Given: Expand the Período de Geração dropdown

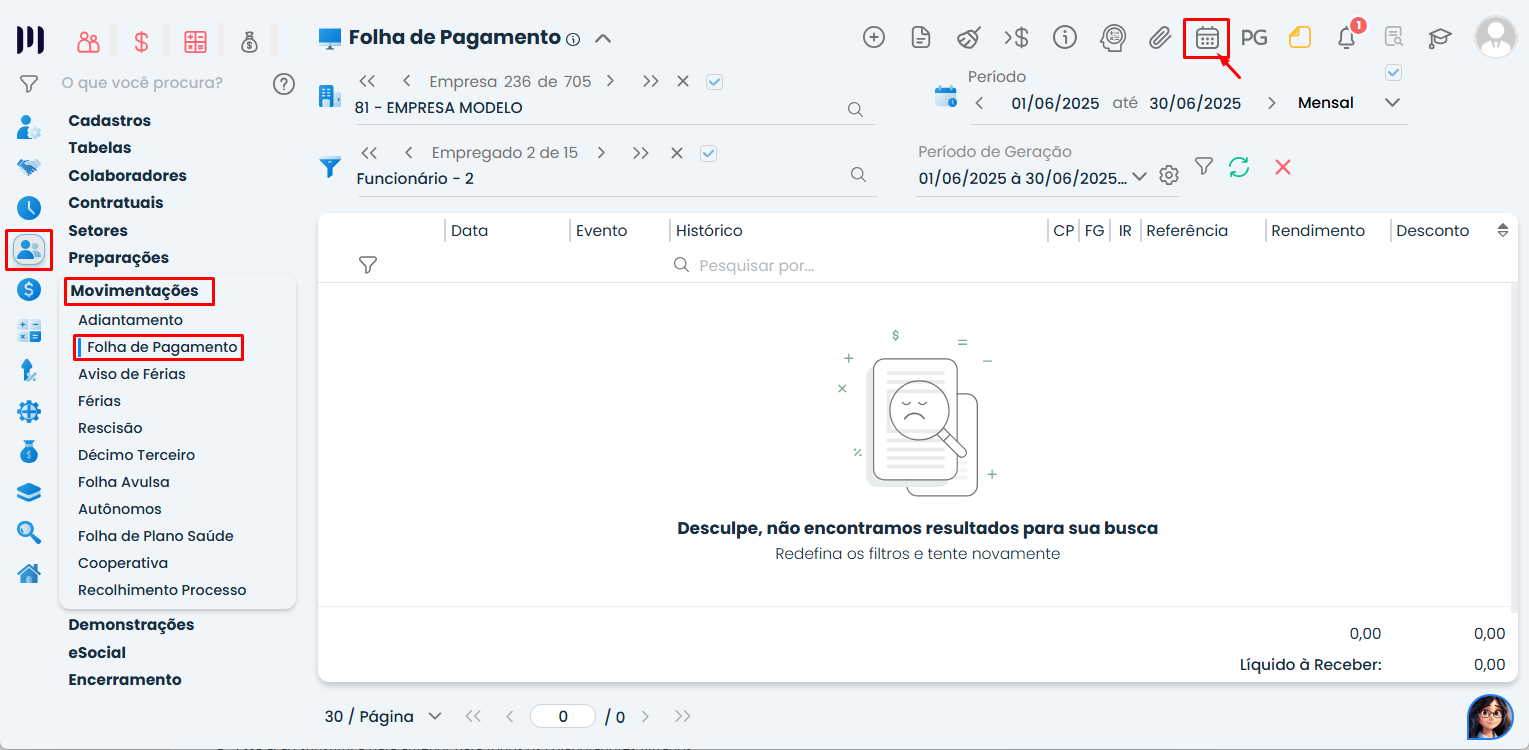Looking at the screenshot, I should coord(1141,178).
